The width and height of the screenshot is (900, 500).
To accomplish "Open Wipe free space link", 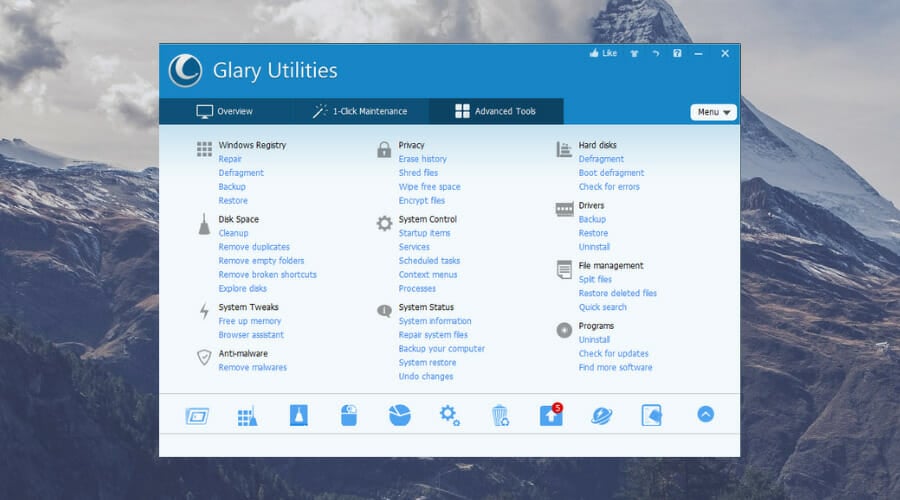I will [x=429, y=187].
